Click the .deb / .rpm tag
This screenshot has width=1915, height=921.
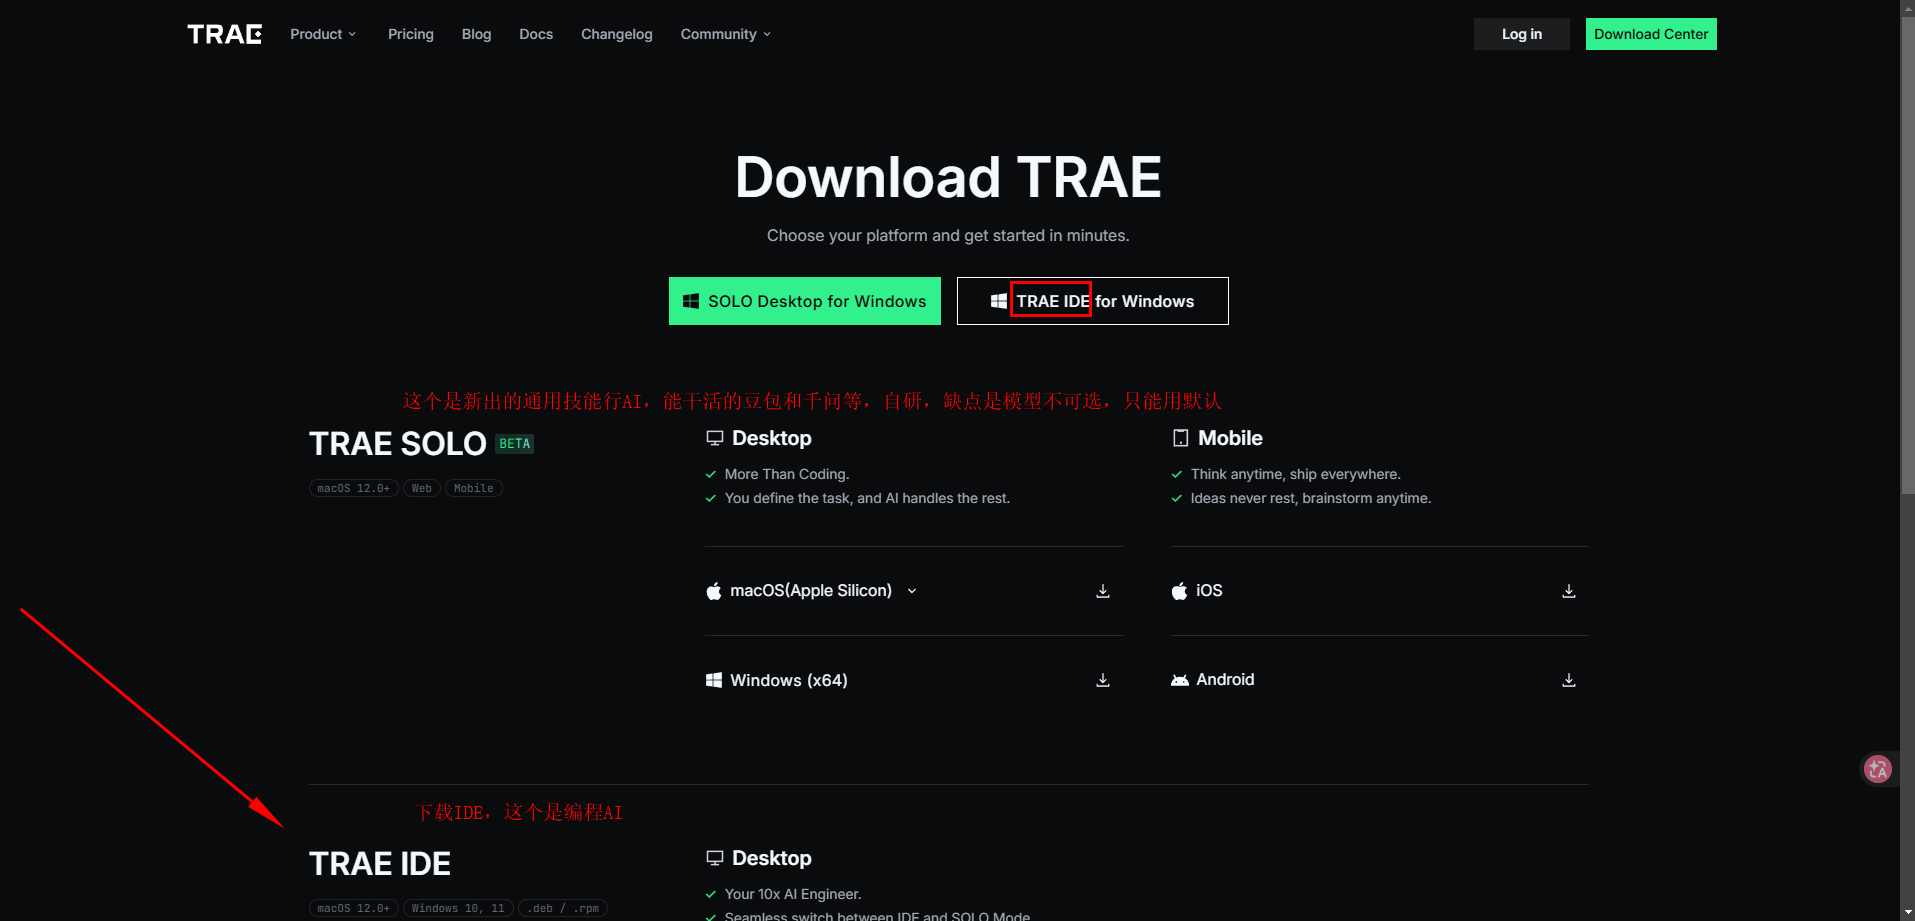click(563, 908)
